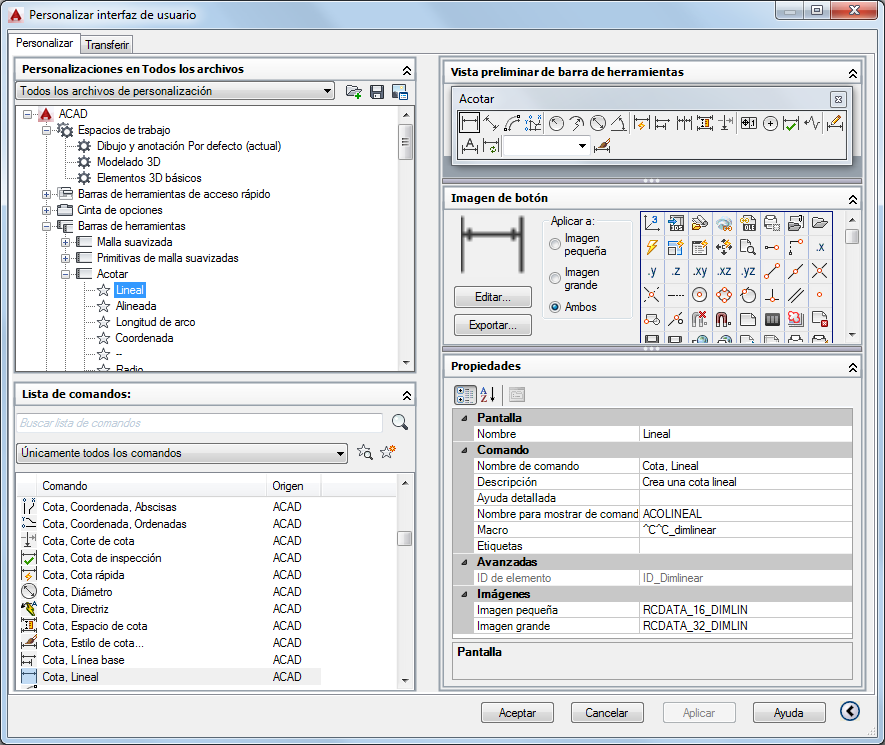Click the Exportar... button
885x745 pixels.
pyautogui.click(x=493, y=325)
